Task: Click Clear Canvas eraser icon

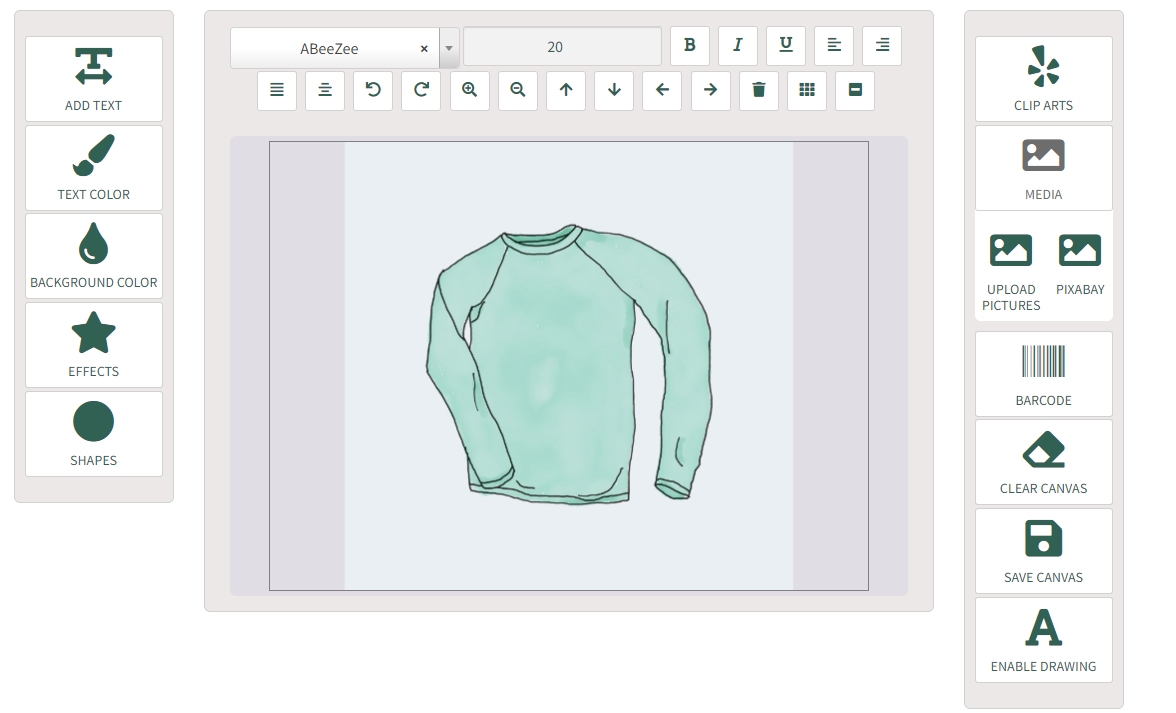Action: [x=1043, y=450]
